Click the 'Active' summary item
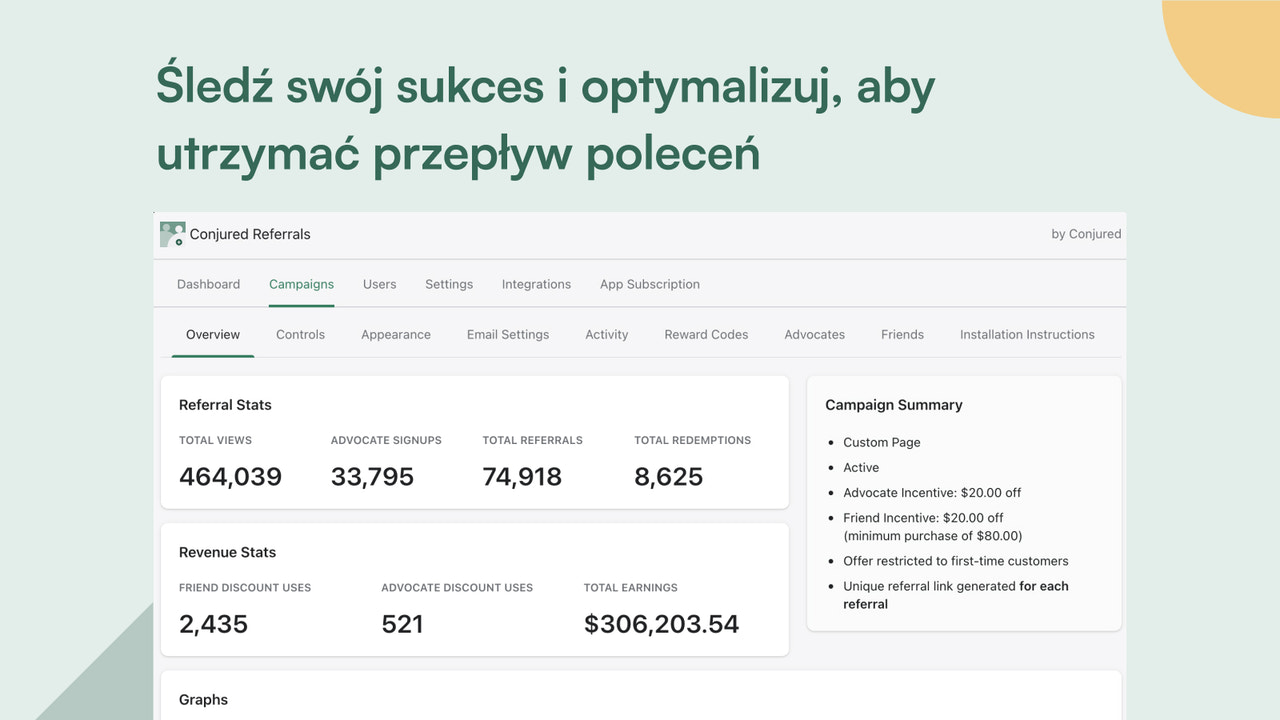This screenshot has height=720, width=1280. pos(861,467)
